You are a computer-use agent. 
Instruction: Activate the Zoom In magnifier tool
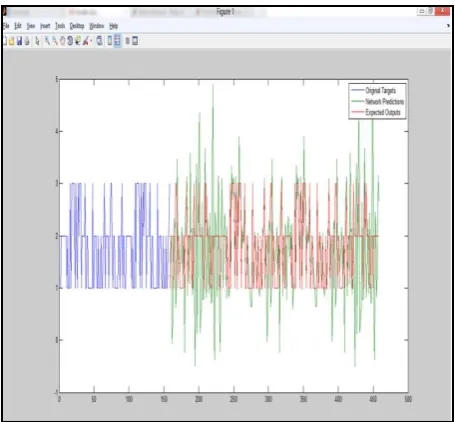coord(47,41)
